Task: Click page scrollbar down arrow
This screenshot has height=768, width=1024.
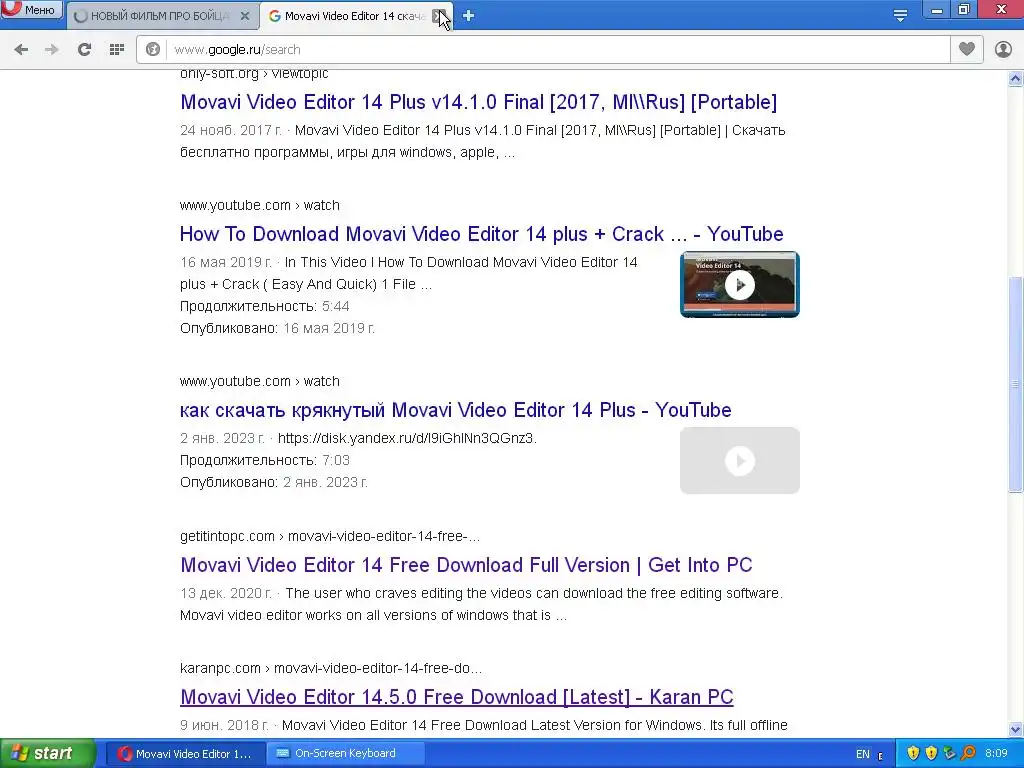Action: click(x=1016, y=729)
